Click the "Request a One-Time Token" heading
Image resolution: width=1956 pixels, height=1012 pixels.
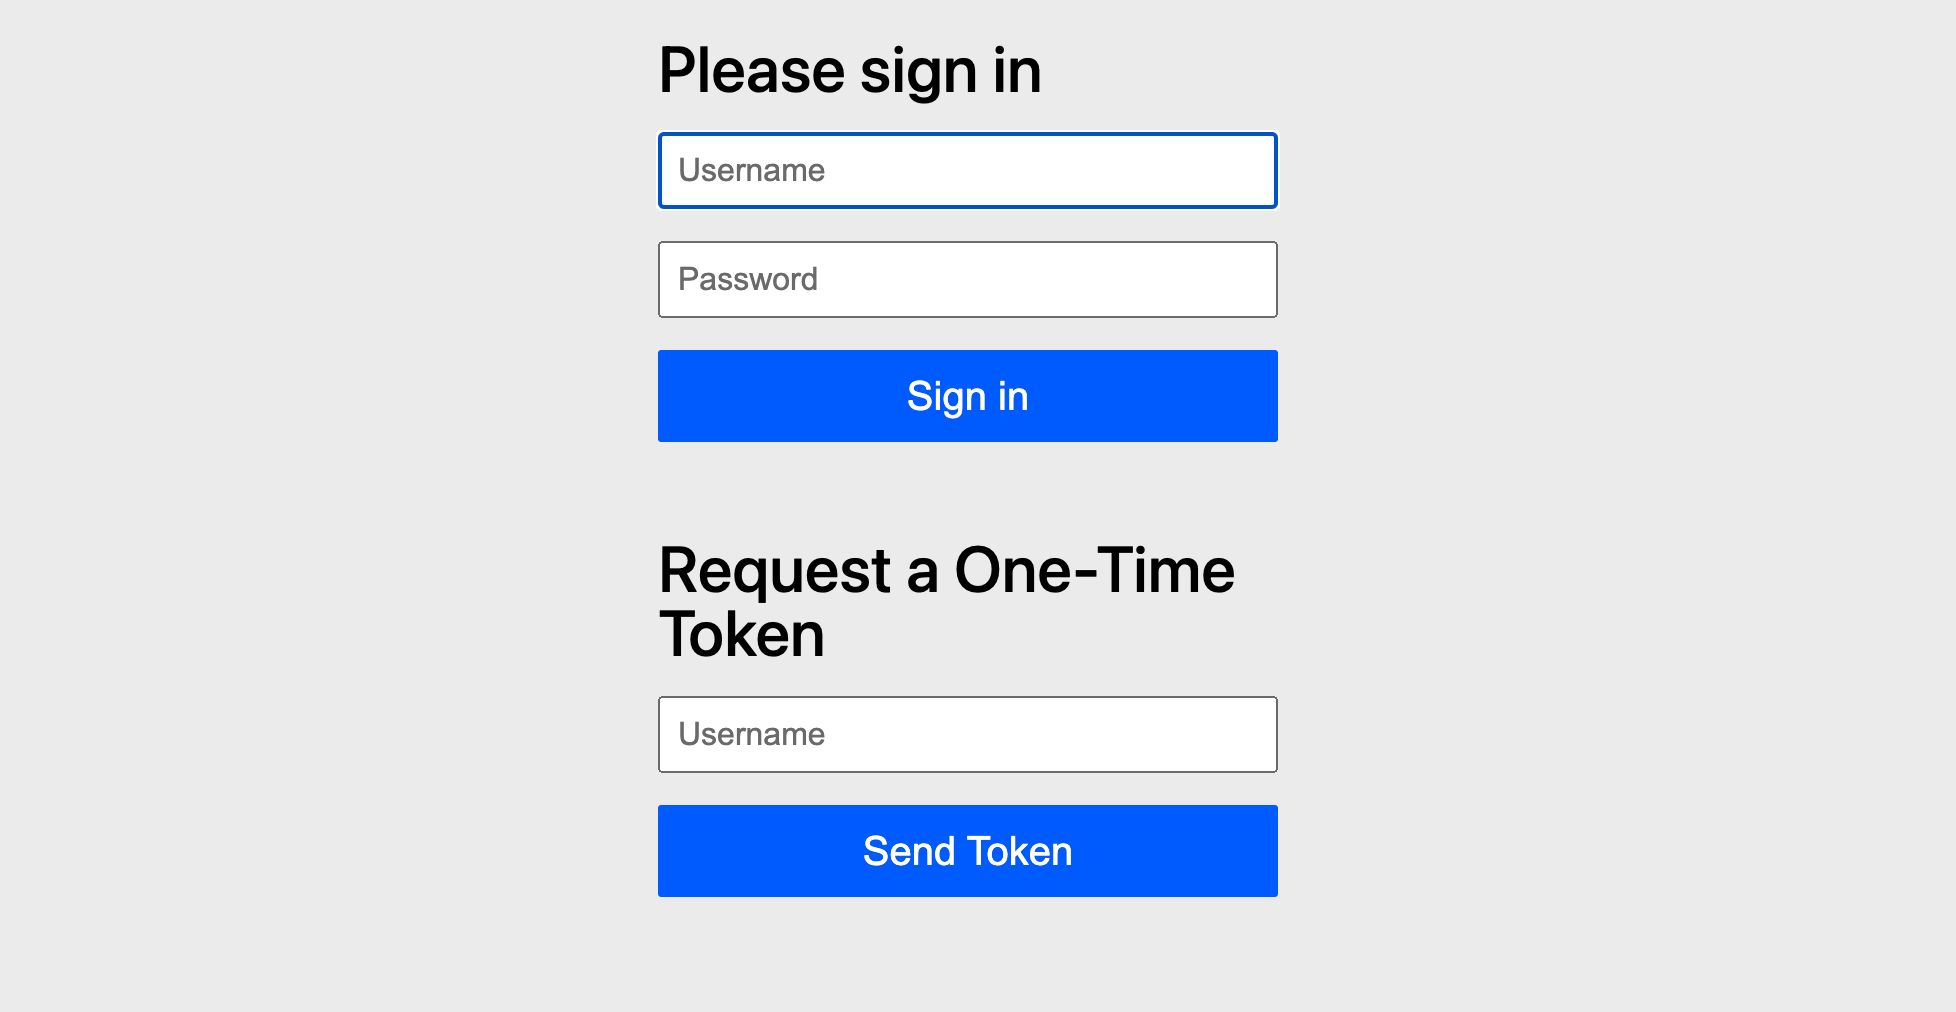click(946, 602)
